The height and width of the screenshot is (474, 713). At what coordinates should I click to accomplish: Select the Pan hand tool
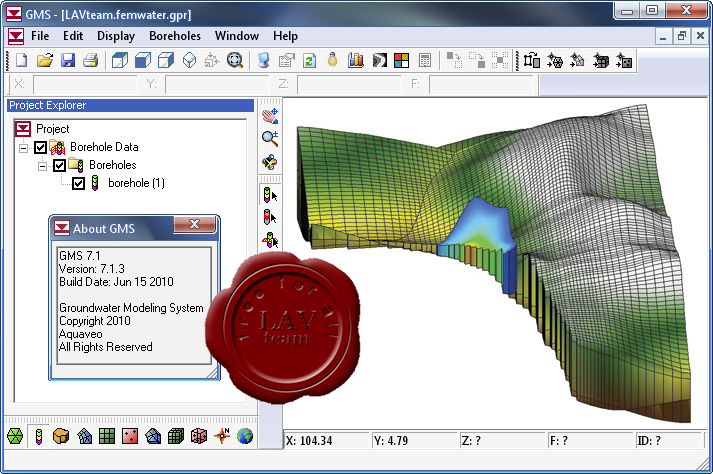(270, 116)
